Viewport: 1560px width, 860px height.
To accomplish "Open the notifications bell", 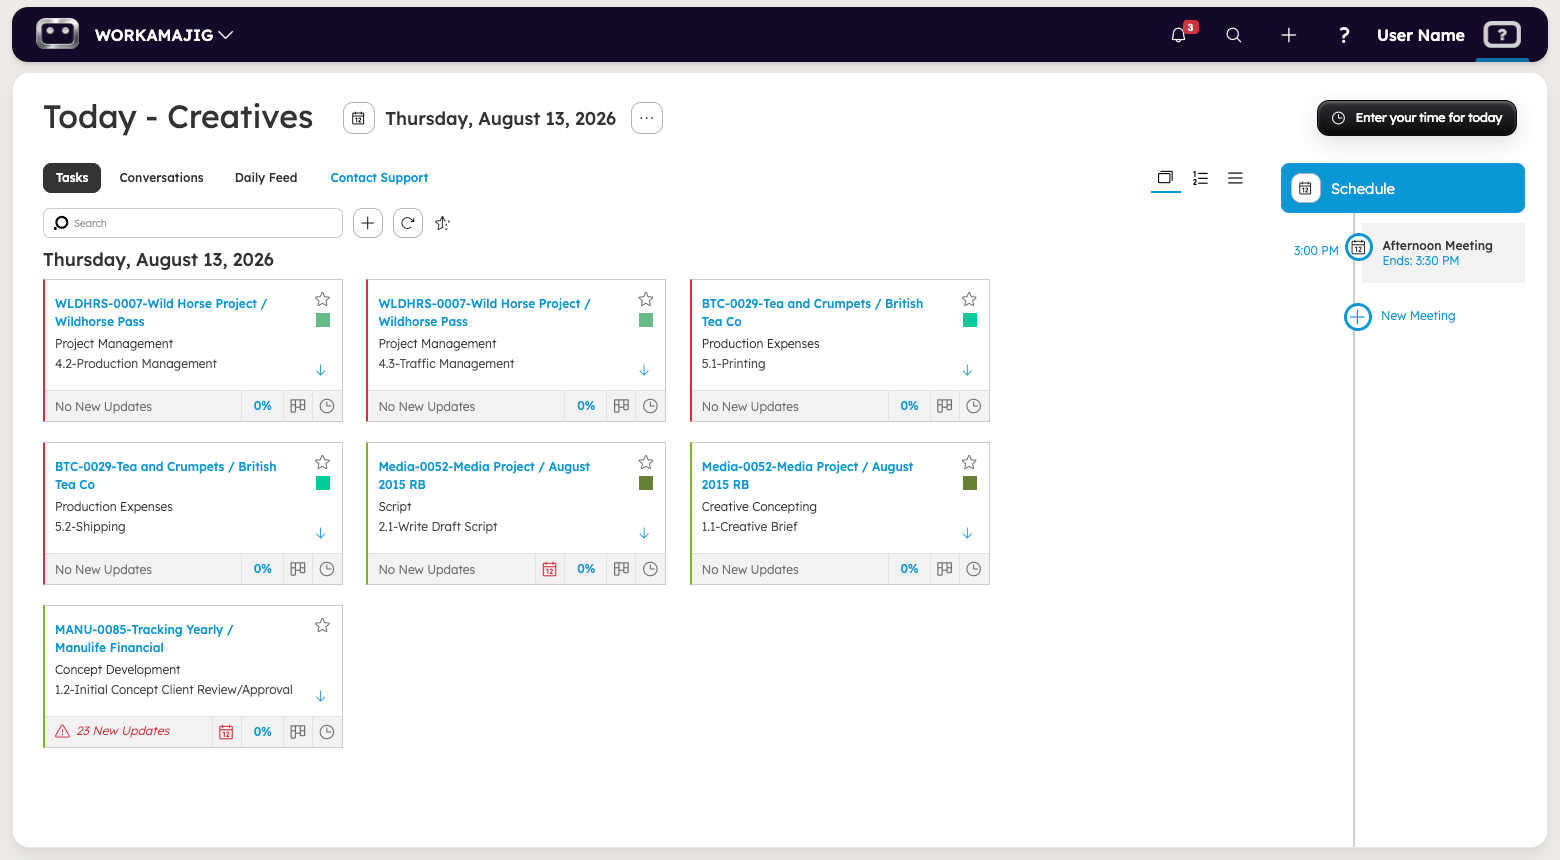I will pyautogui.click(x=1179, y=35).
